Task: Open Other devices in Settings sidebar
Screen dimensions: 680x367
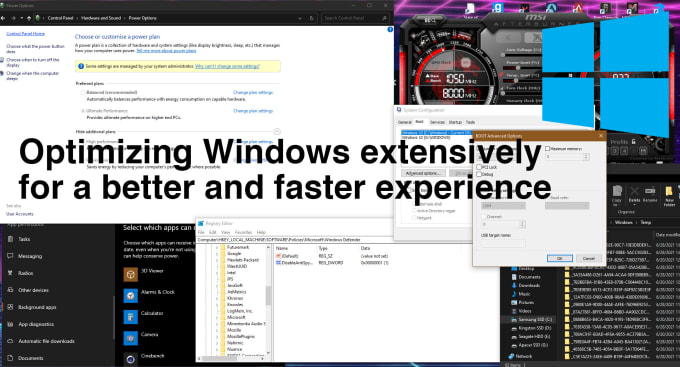Action: (28, 290)
